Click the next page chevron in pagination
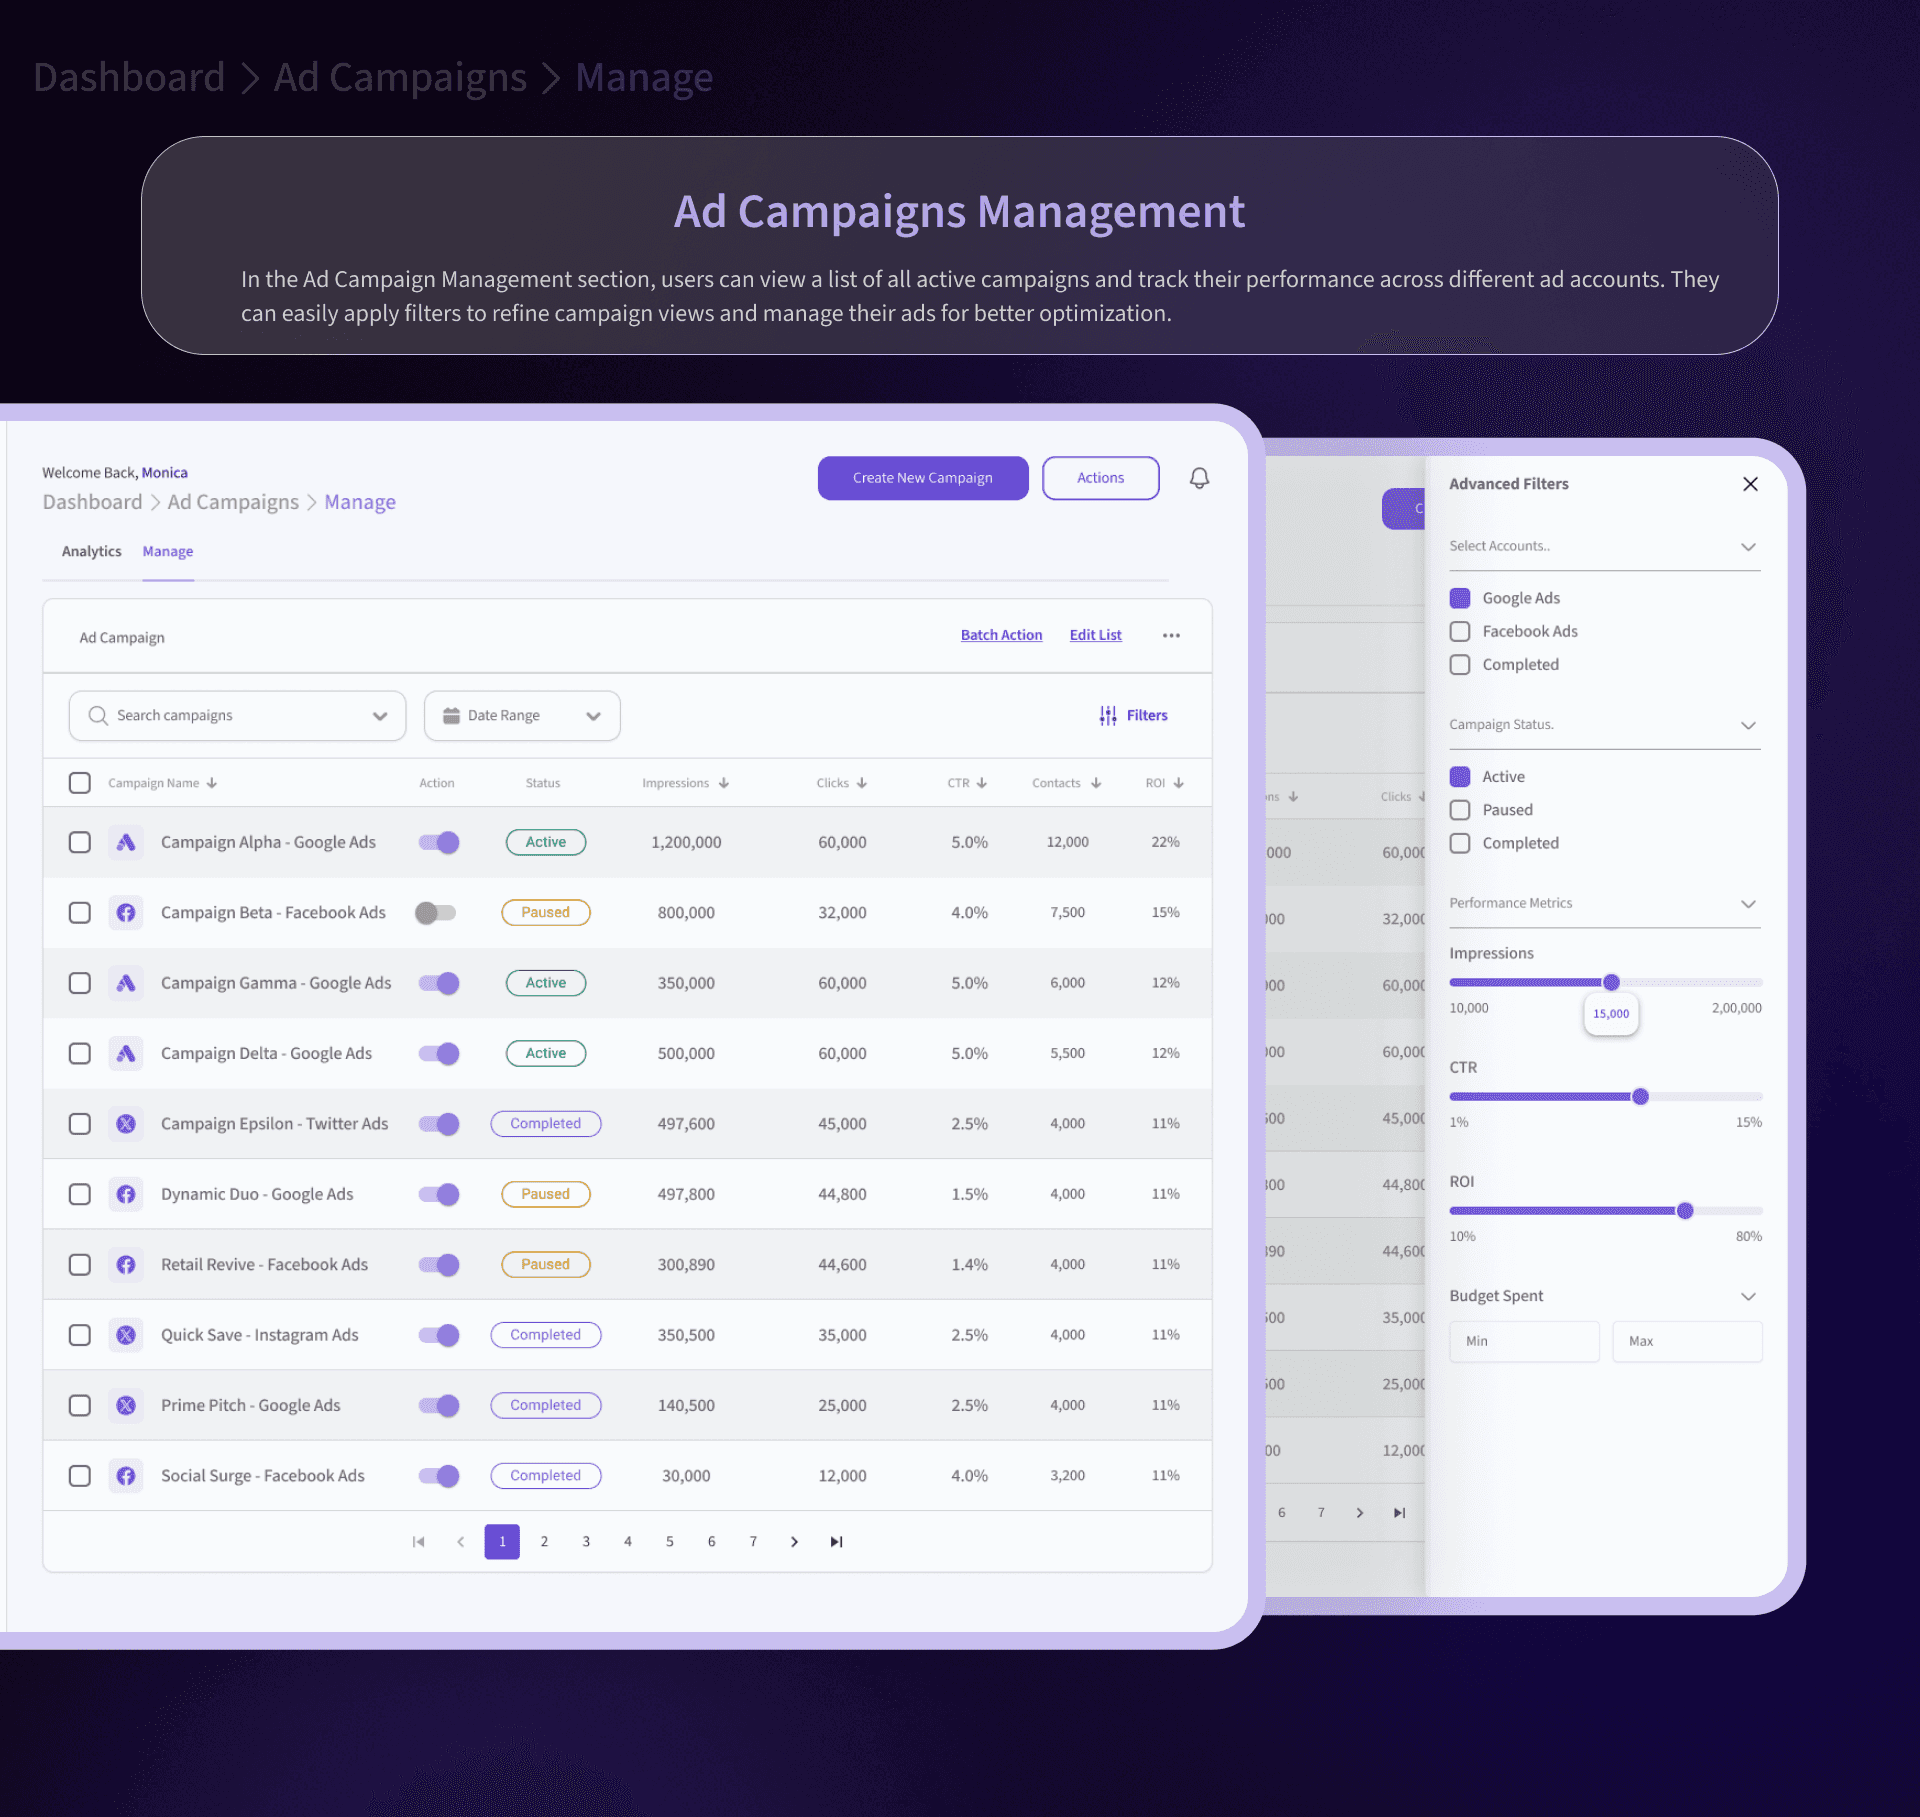This screenshot has width=1920, height=1817. tap(794, 1541)
